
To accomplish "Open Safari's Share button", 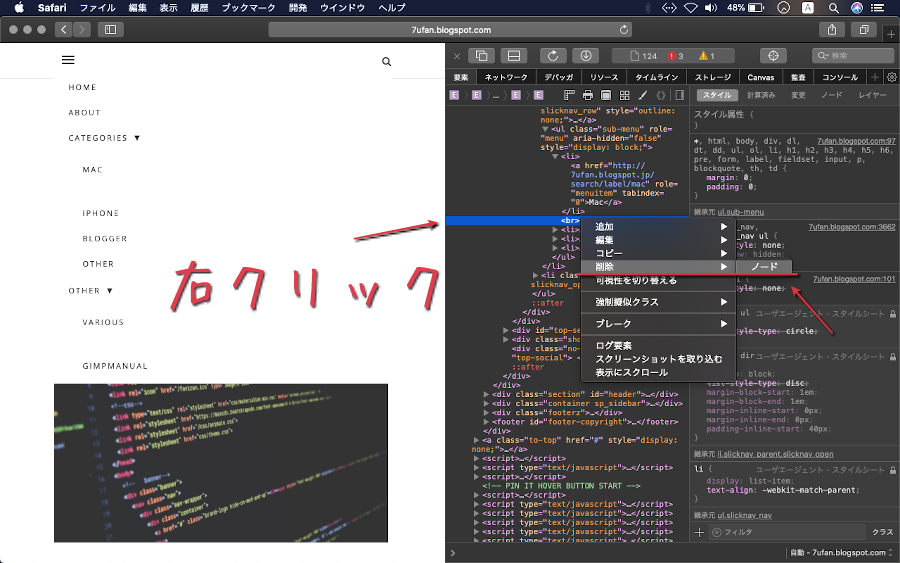I will (x=832, y=29).
